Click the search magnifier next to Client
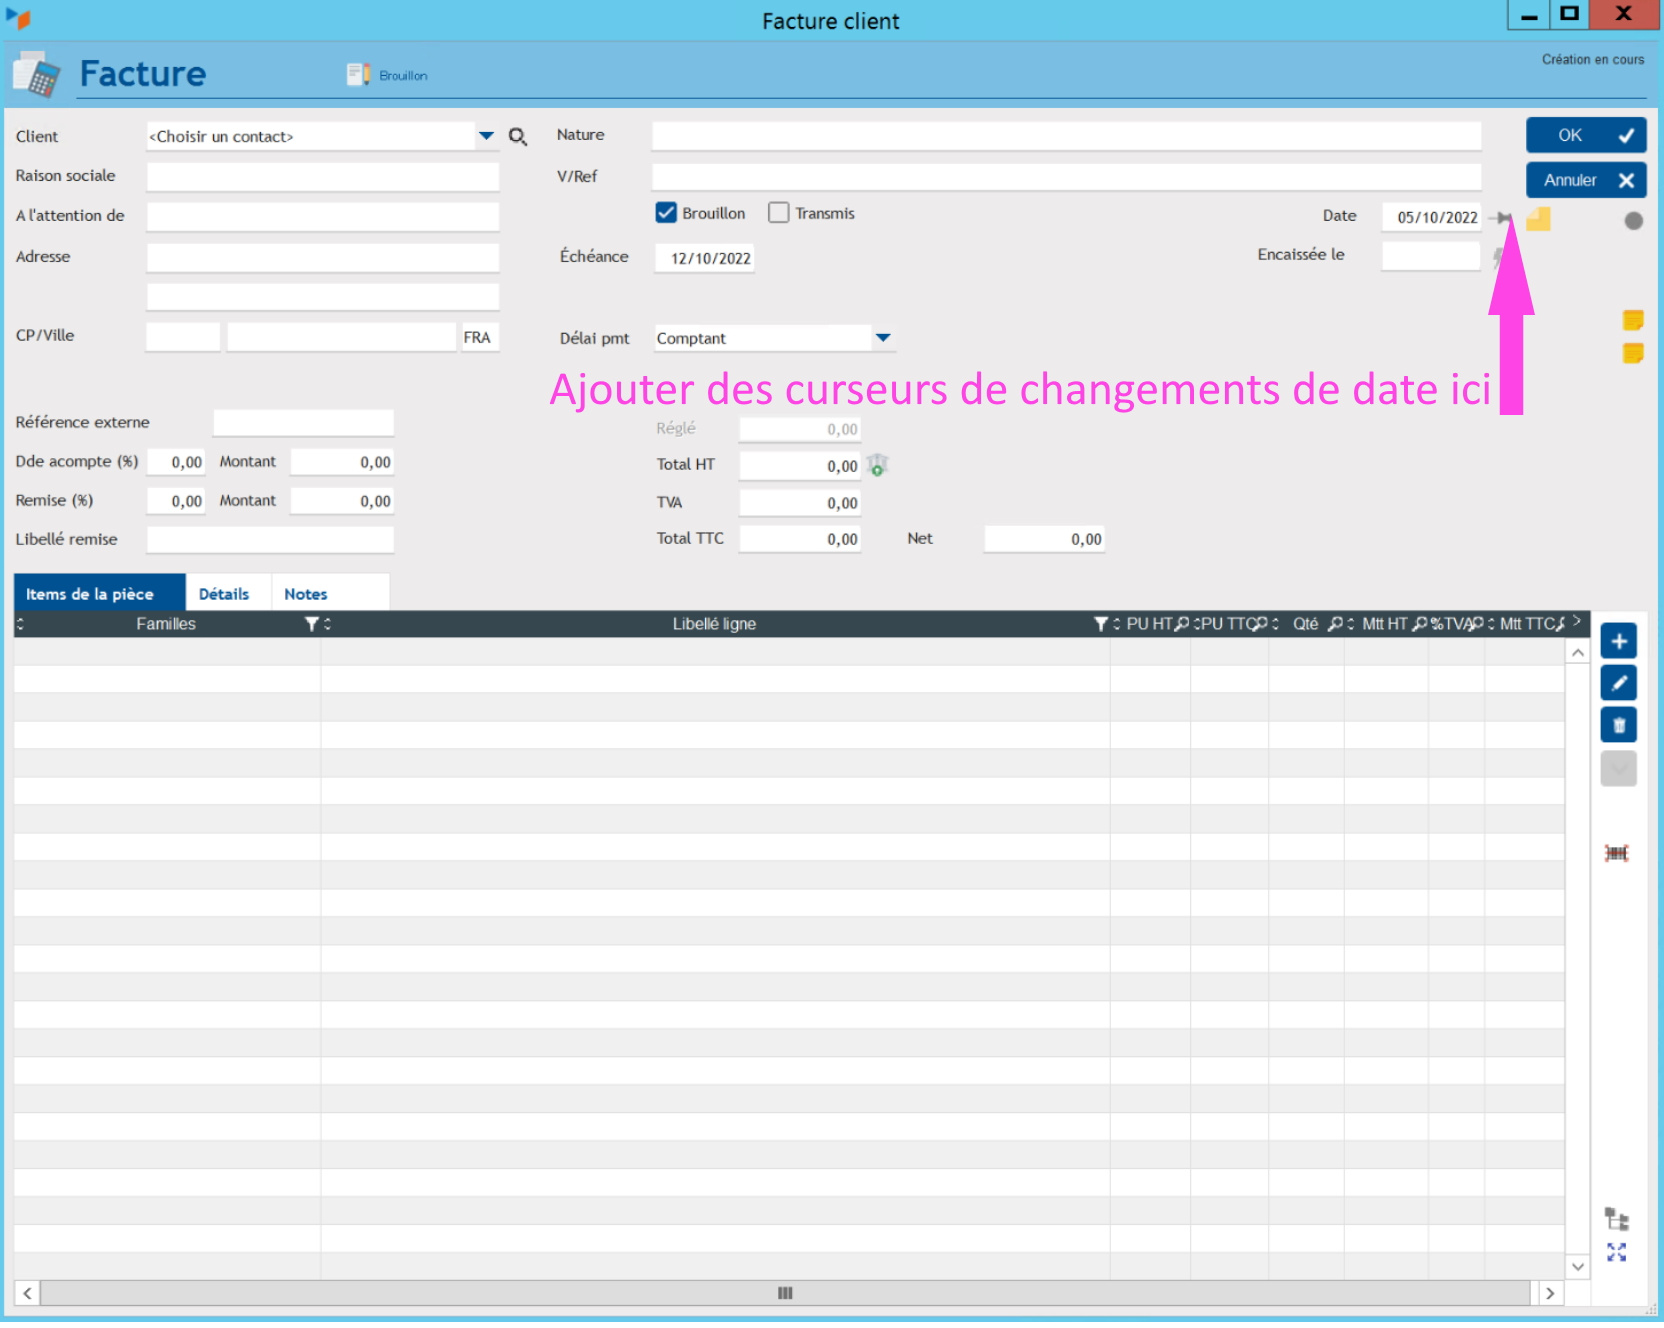This screenshot has width=1664, height=1328. 517,137
